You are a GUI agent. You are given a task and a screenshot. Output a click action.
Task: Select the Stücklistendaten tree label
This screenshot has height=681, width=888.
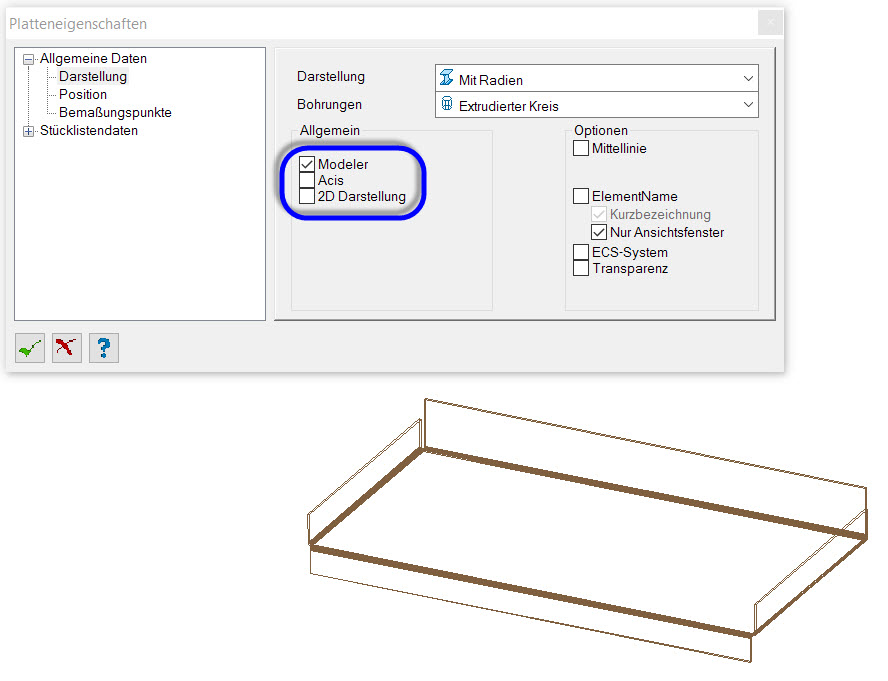tap(89, 130)
